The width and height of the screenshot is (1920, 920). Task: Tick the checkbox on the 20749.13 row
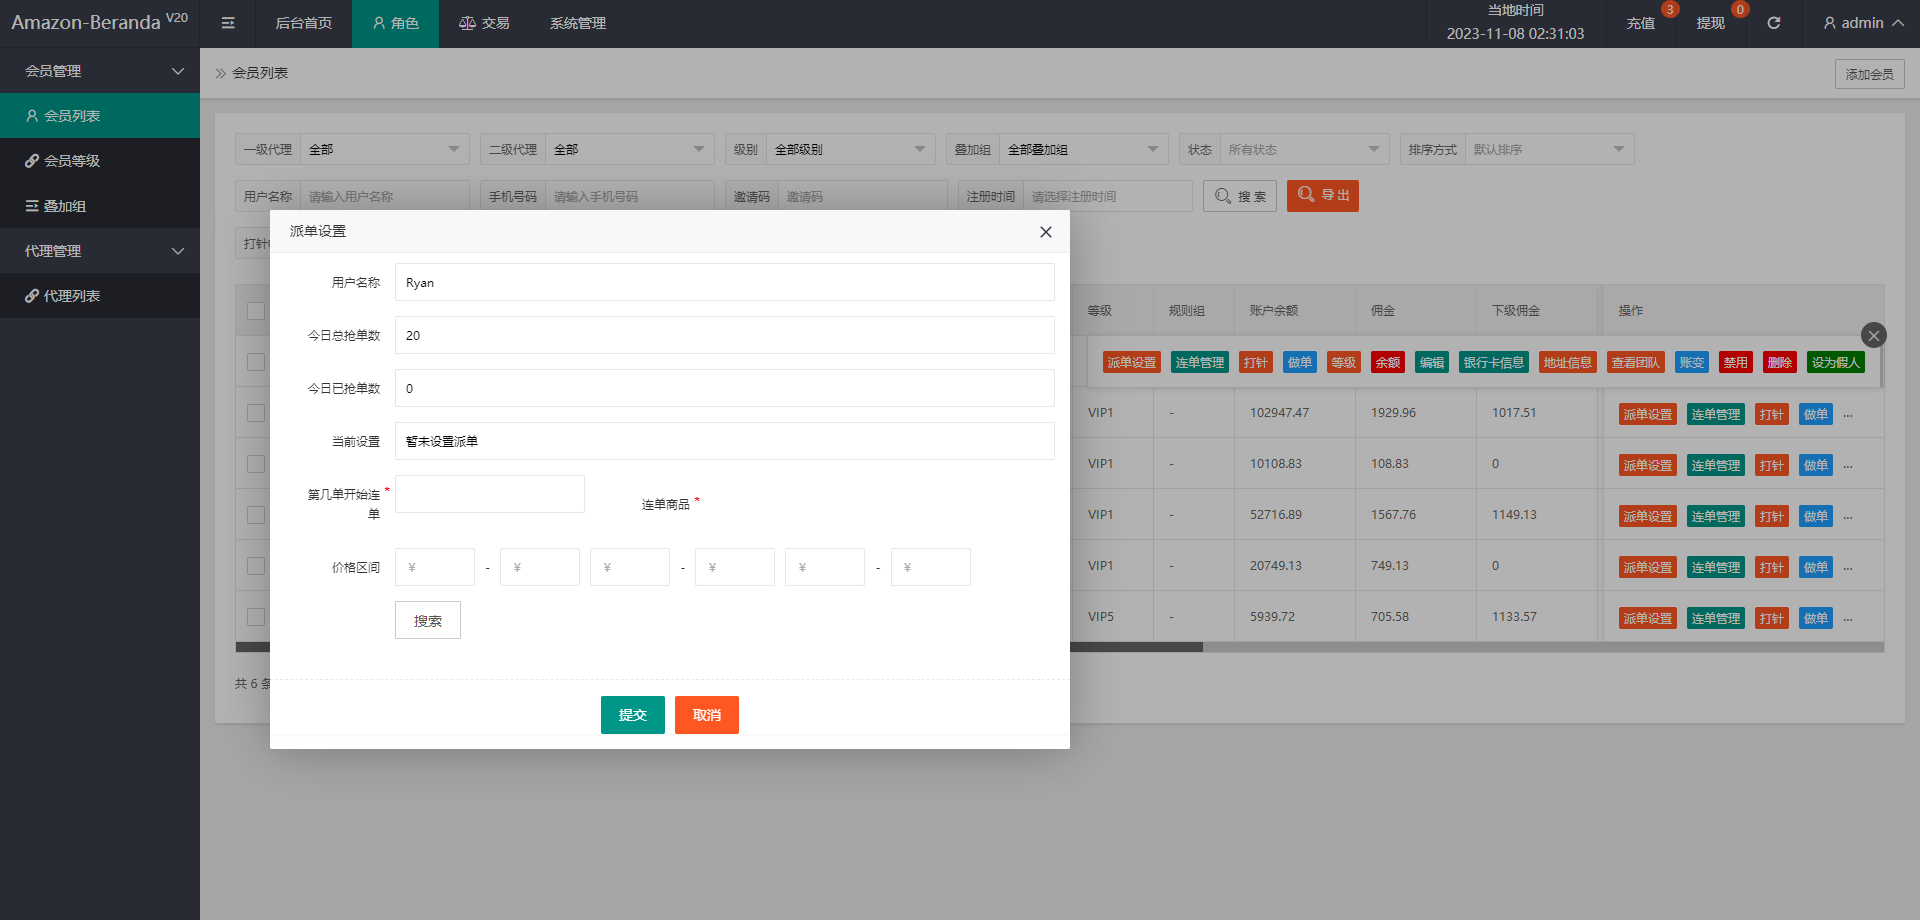point(256,566)
